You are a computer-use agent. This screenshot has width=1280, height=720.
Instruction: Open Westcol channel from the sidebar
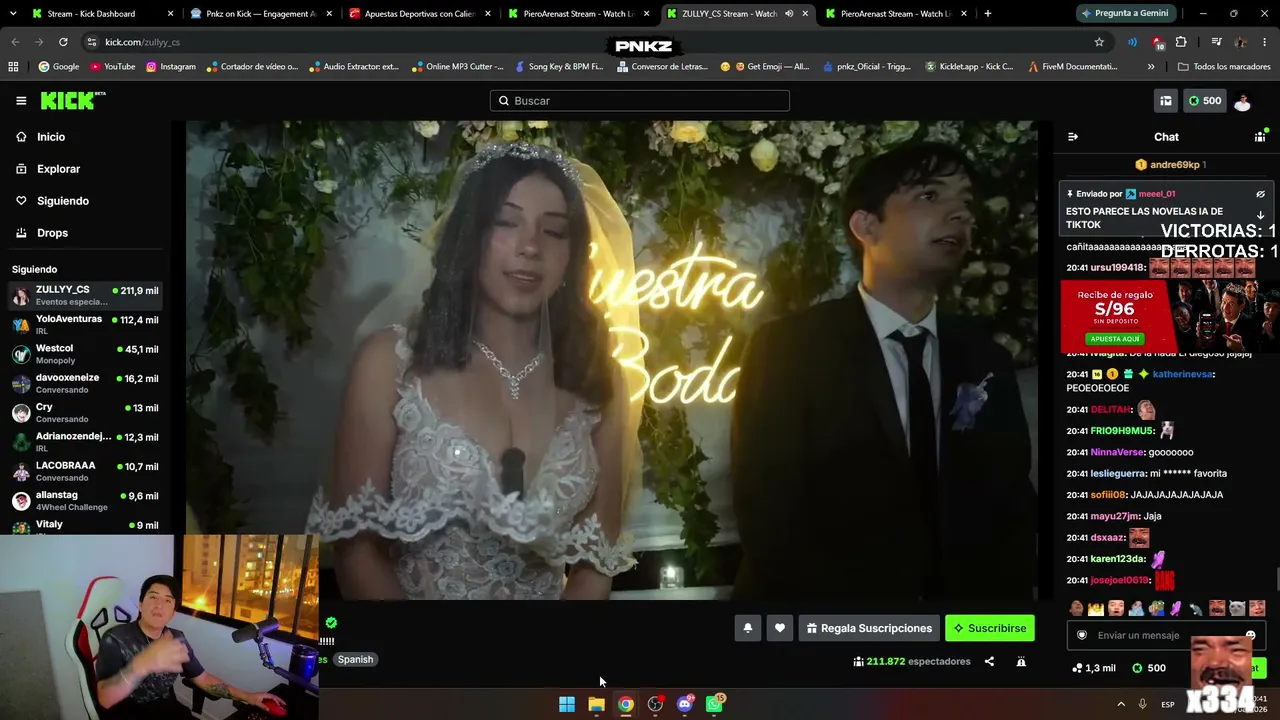[x=85, y=353]
